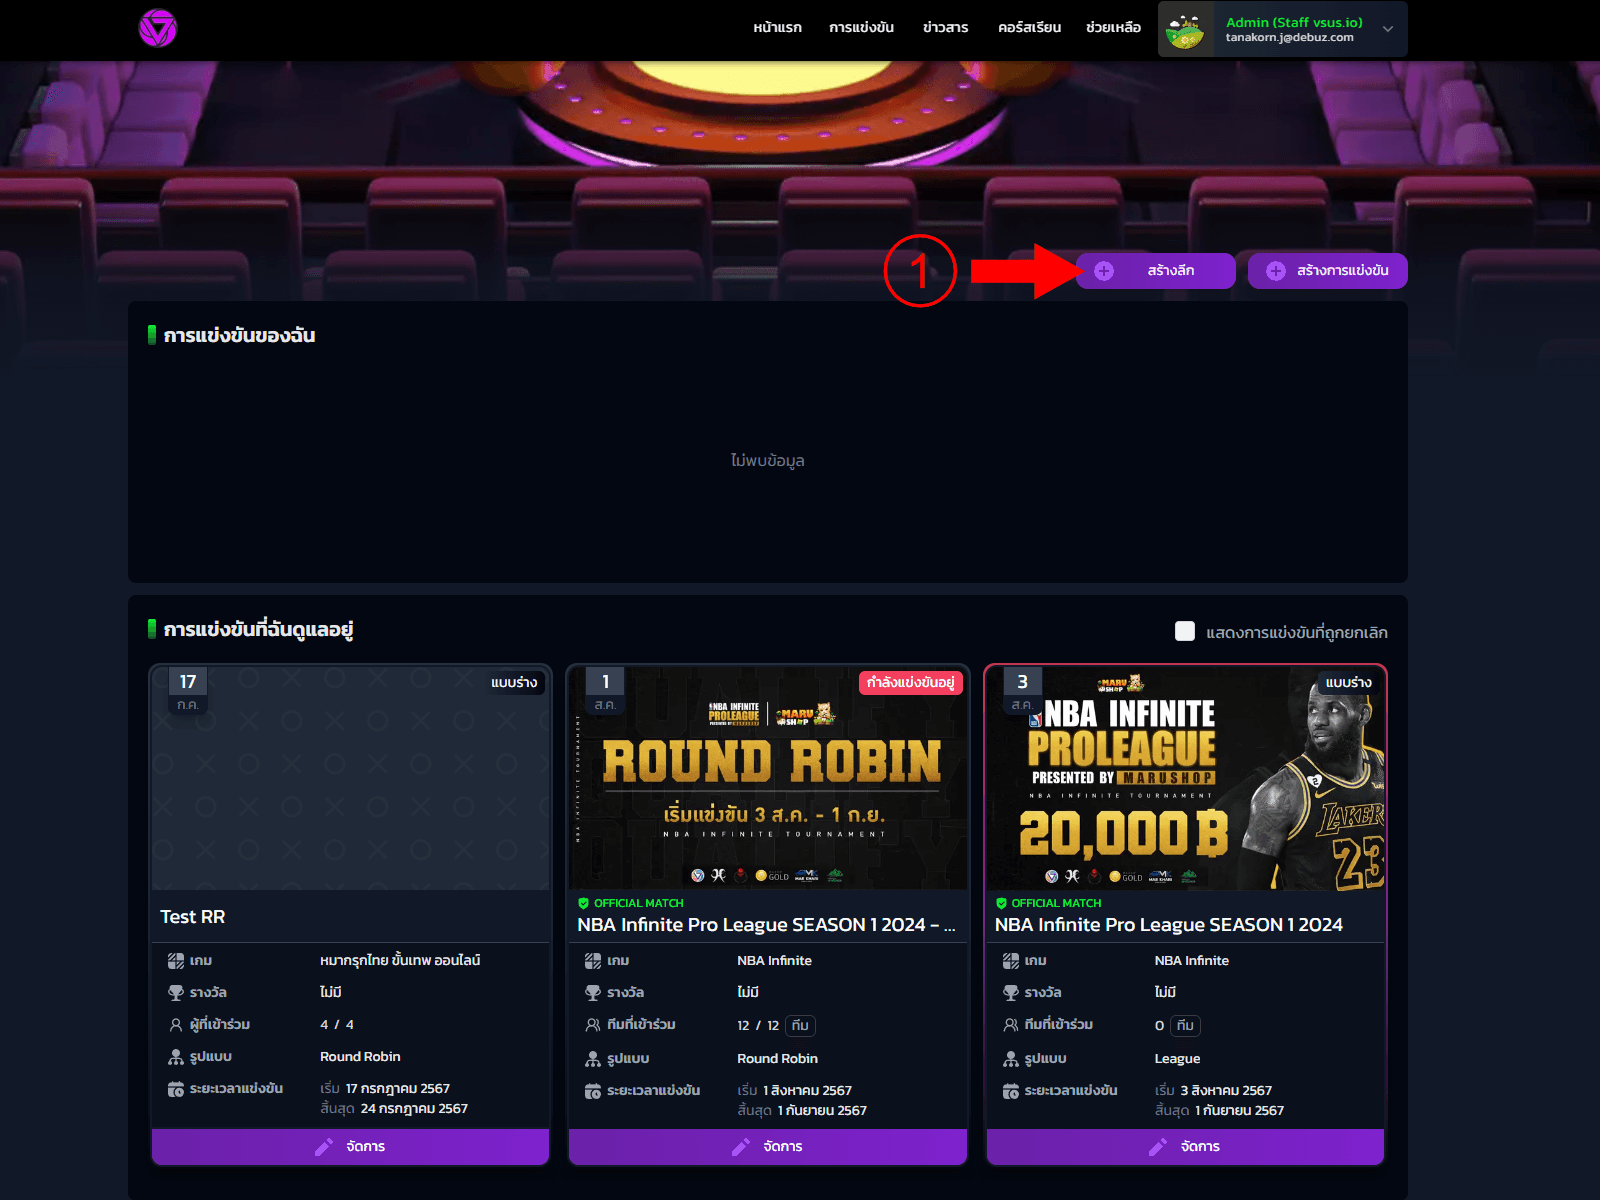Screen dimensions: 1600x1200
Task: Open คอร์สเรียน menu item
Action: tap(1029, 28)
